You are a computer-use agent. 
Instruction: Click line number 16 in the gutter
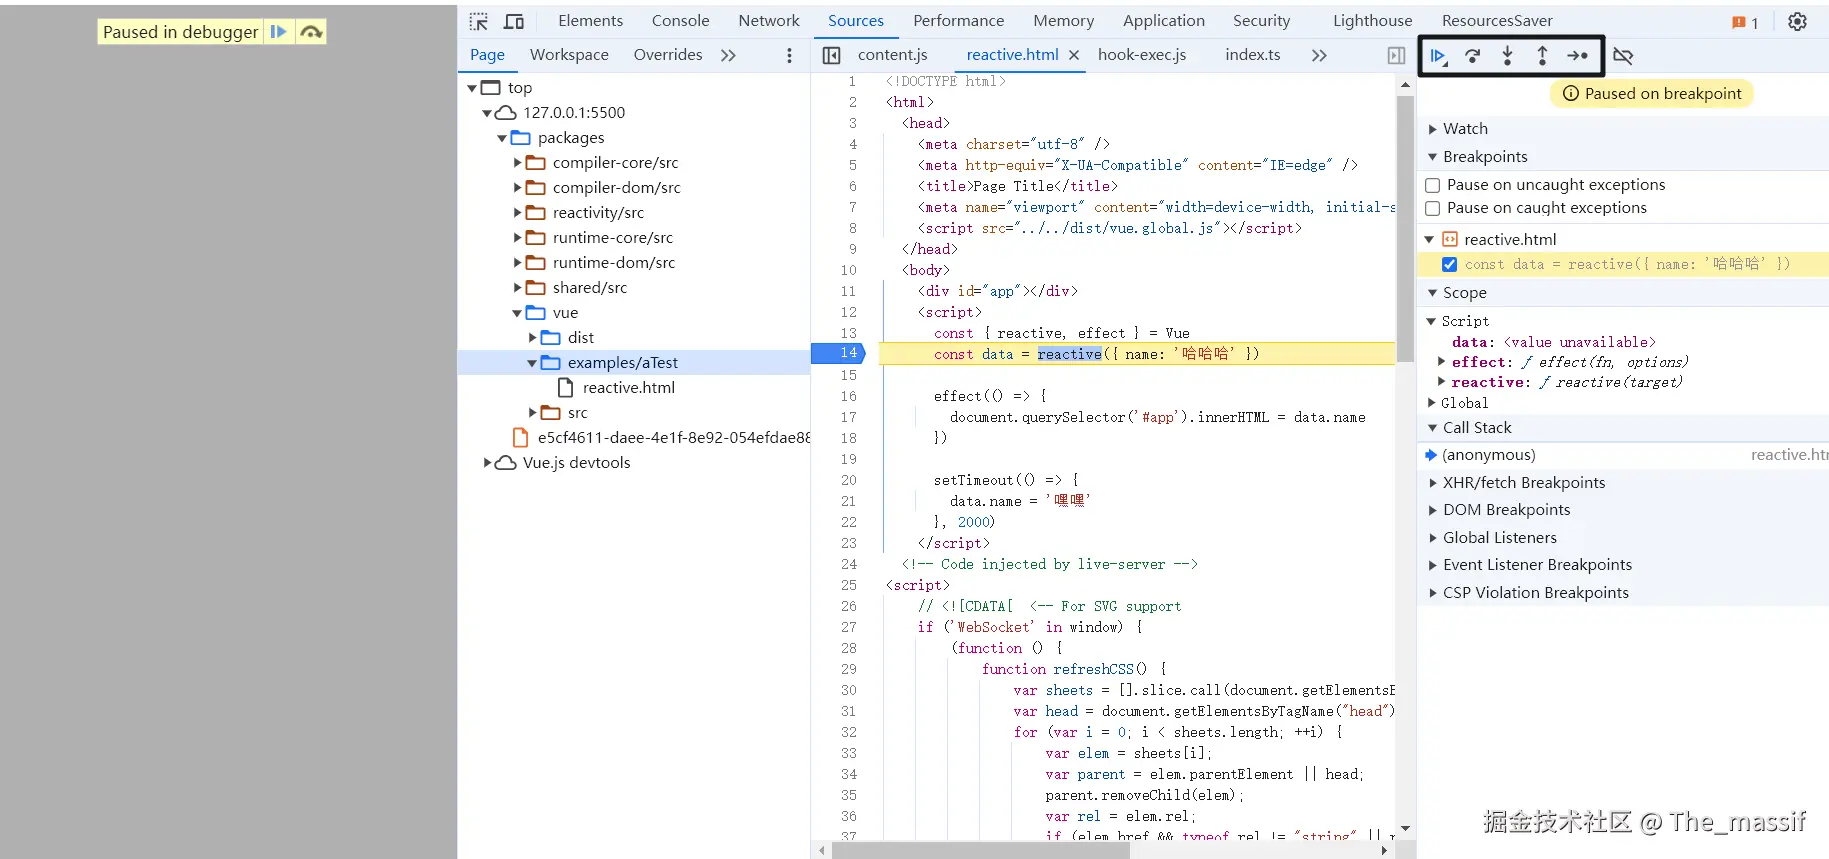pos(848,396)
